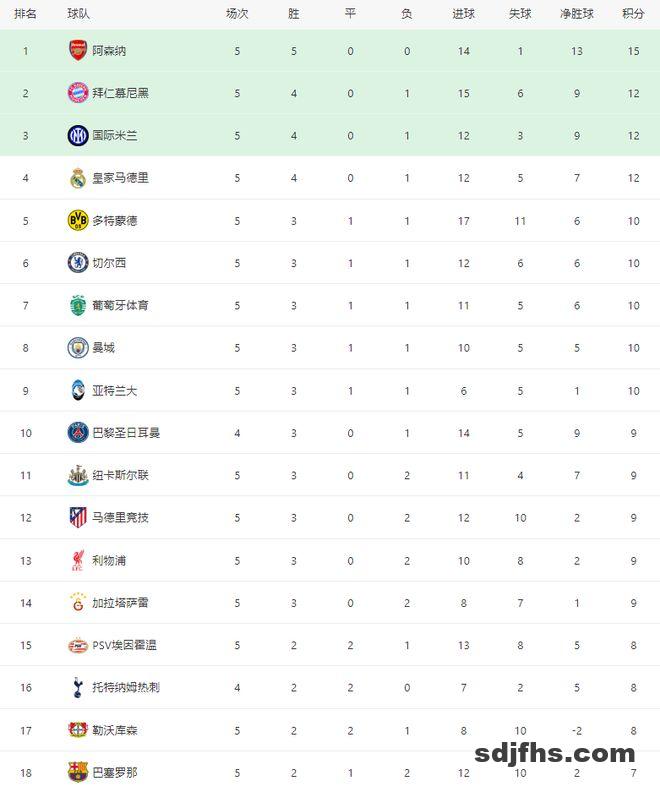The width and height of the screenshot is (660, 792).
Task: Click the 净胜球 column header
Action: [576, 14]
